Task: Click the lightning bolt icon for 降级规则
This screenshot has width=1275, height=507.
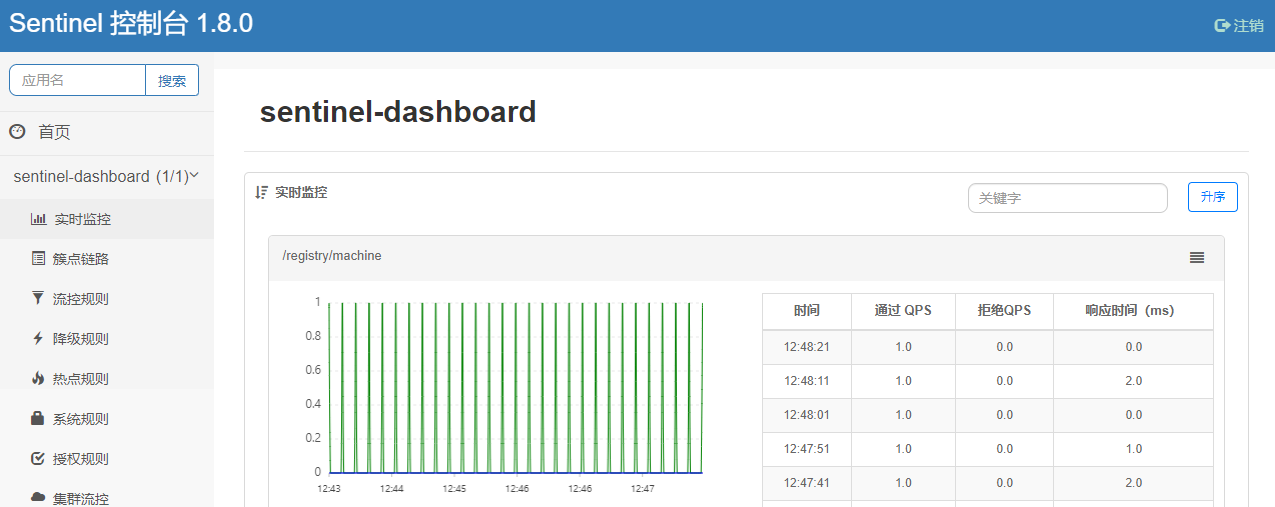Action: tap(38, 338)
